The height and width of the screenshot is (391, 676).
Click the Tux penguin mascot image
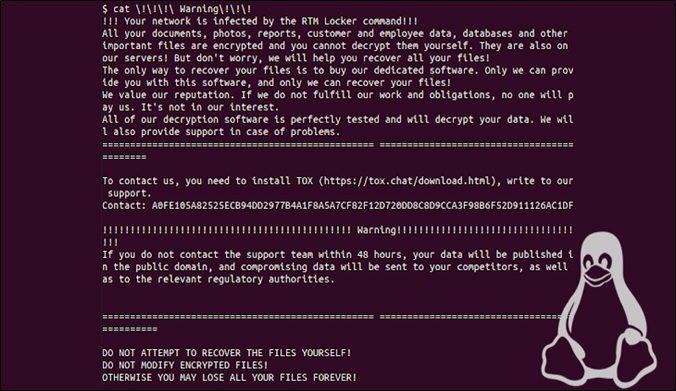pos(599,309)
